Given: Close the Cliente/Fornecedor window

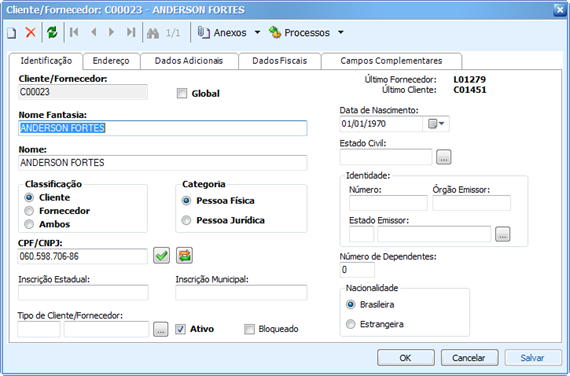Looking at the screenshot, I should (559, 10).
